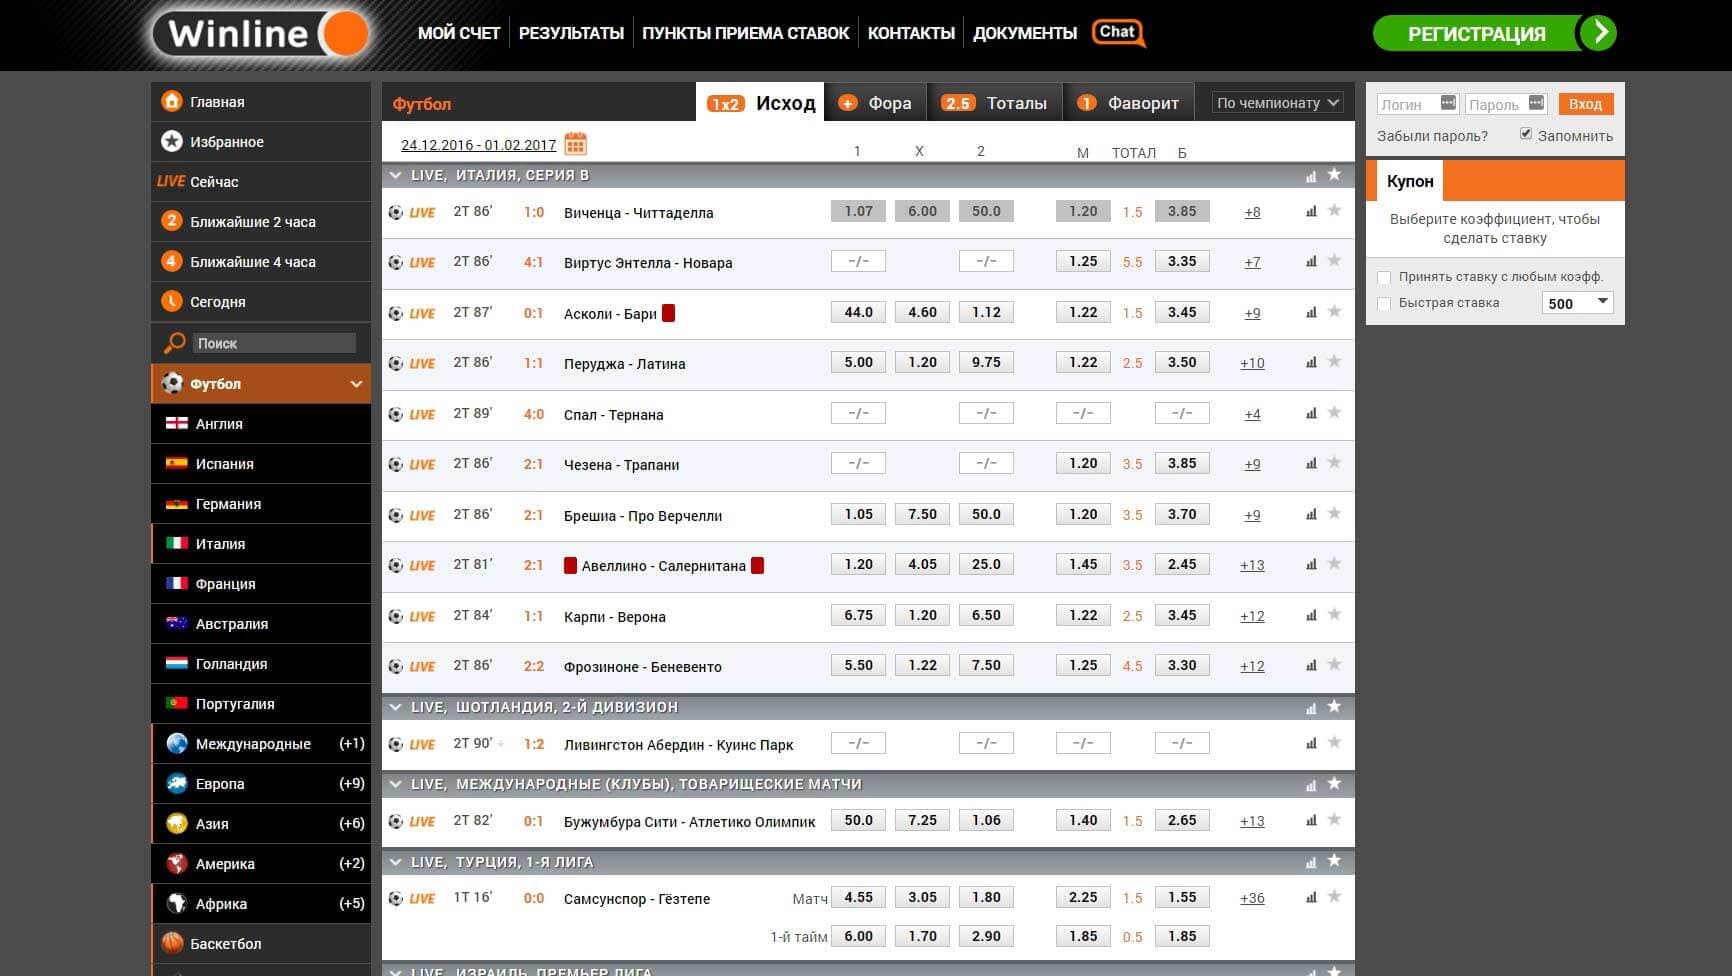Toggle the Запомнить checkbox
Image resolution: width=1732 pixels, height=976 pixels.
pyautogui.click(x=1526, y=134)
